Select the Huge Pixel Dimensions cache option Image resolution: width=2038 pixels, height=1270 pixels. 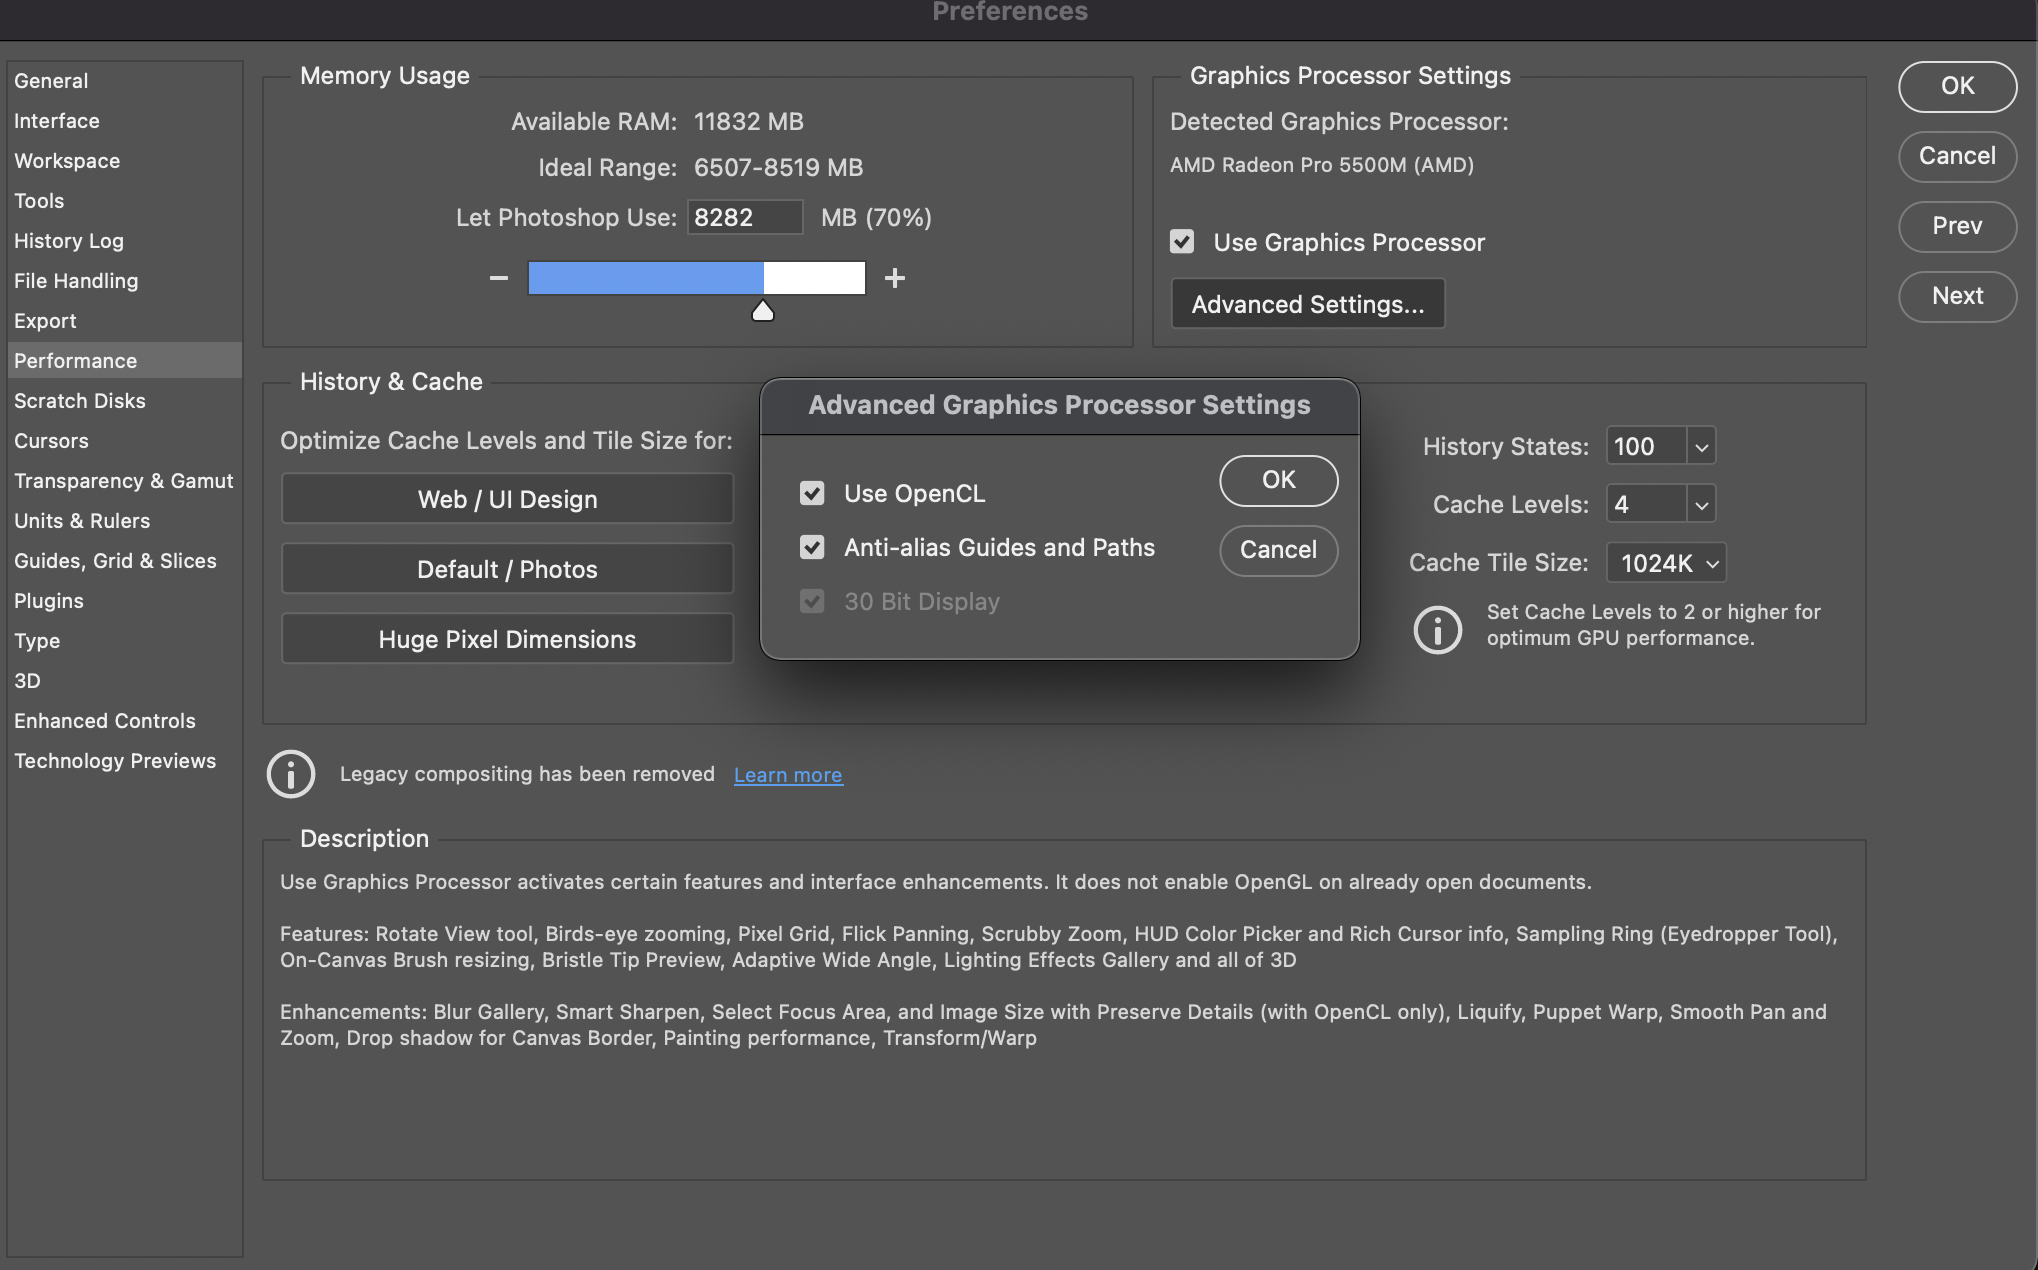(x=506, y=638)
